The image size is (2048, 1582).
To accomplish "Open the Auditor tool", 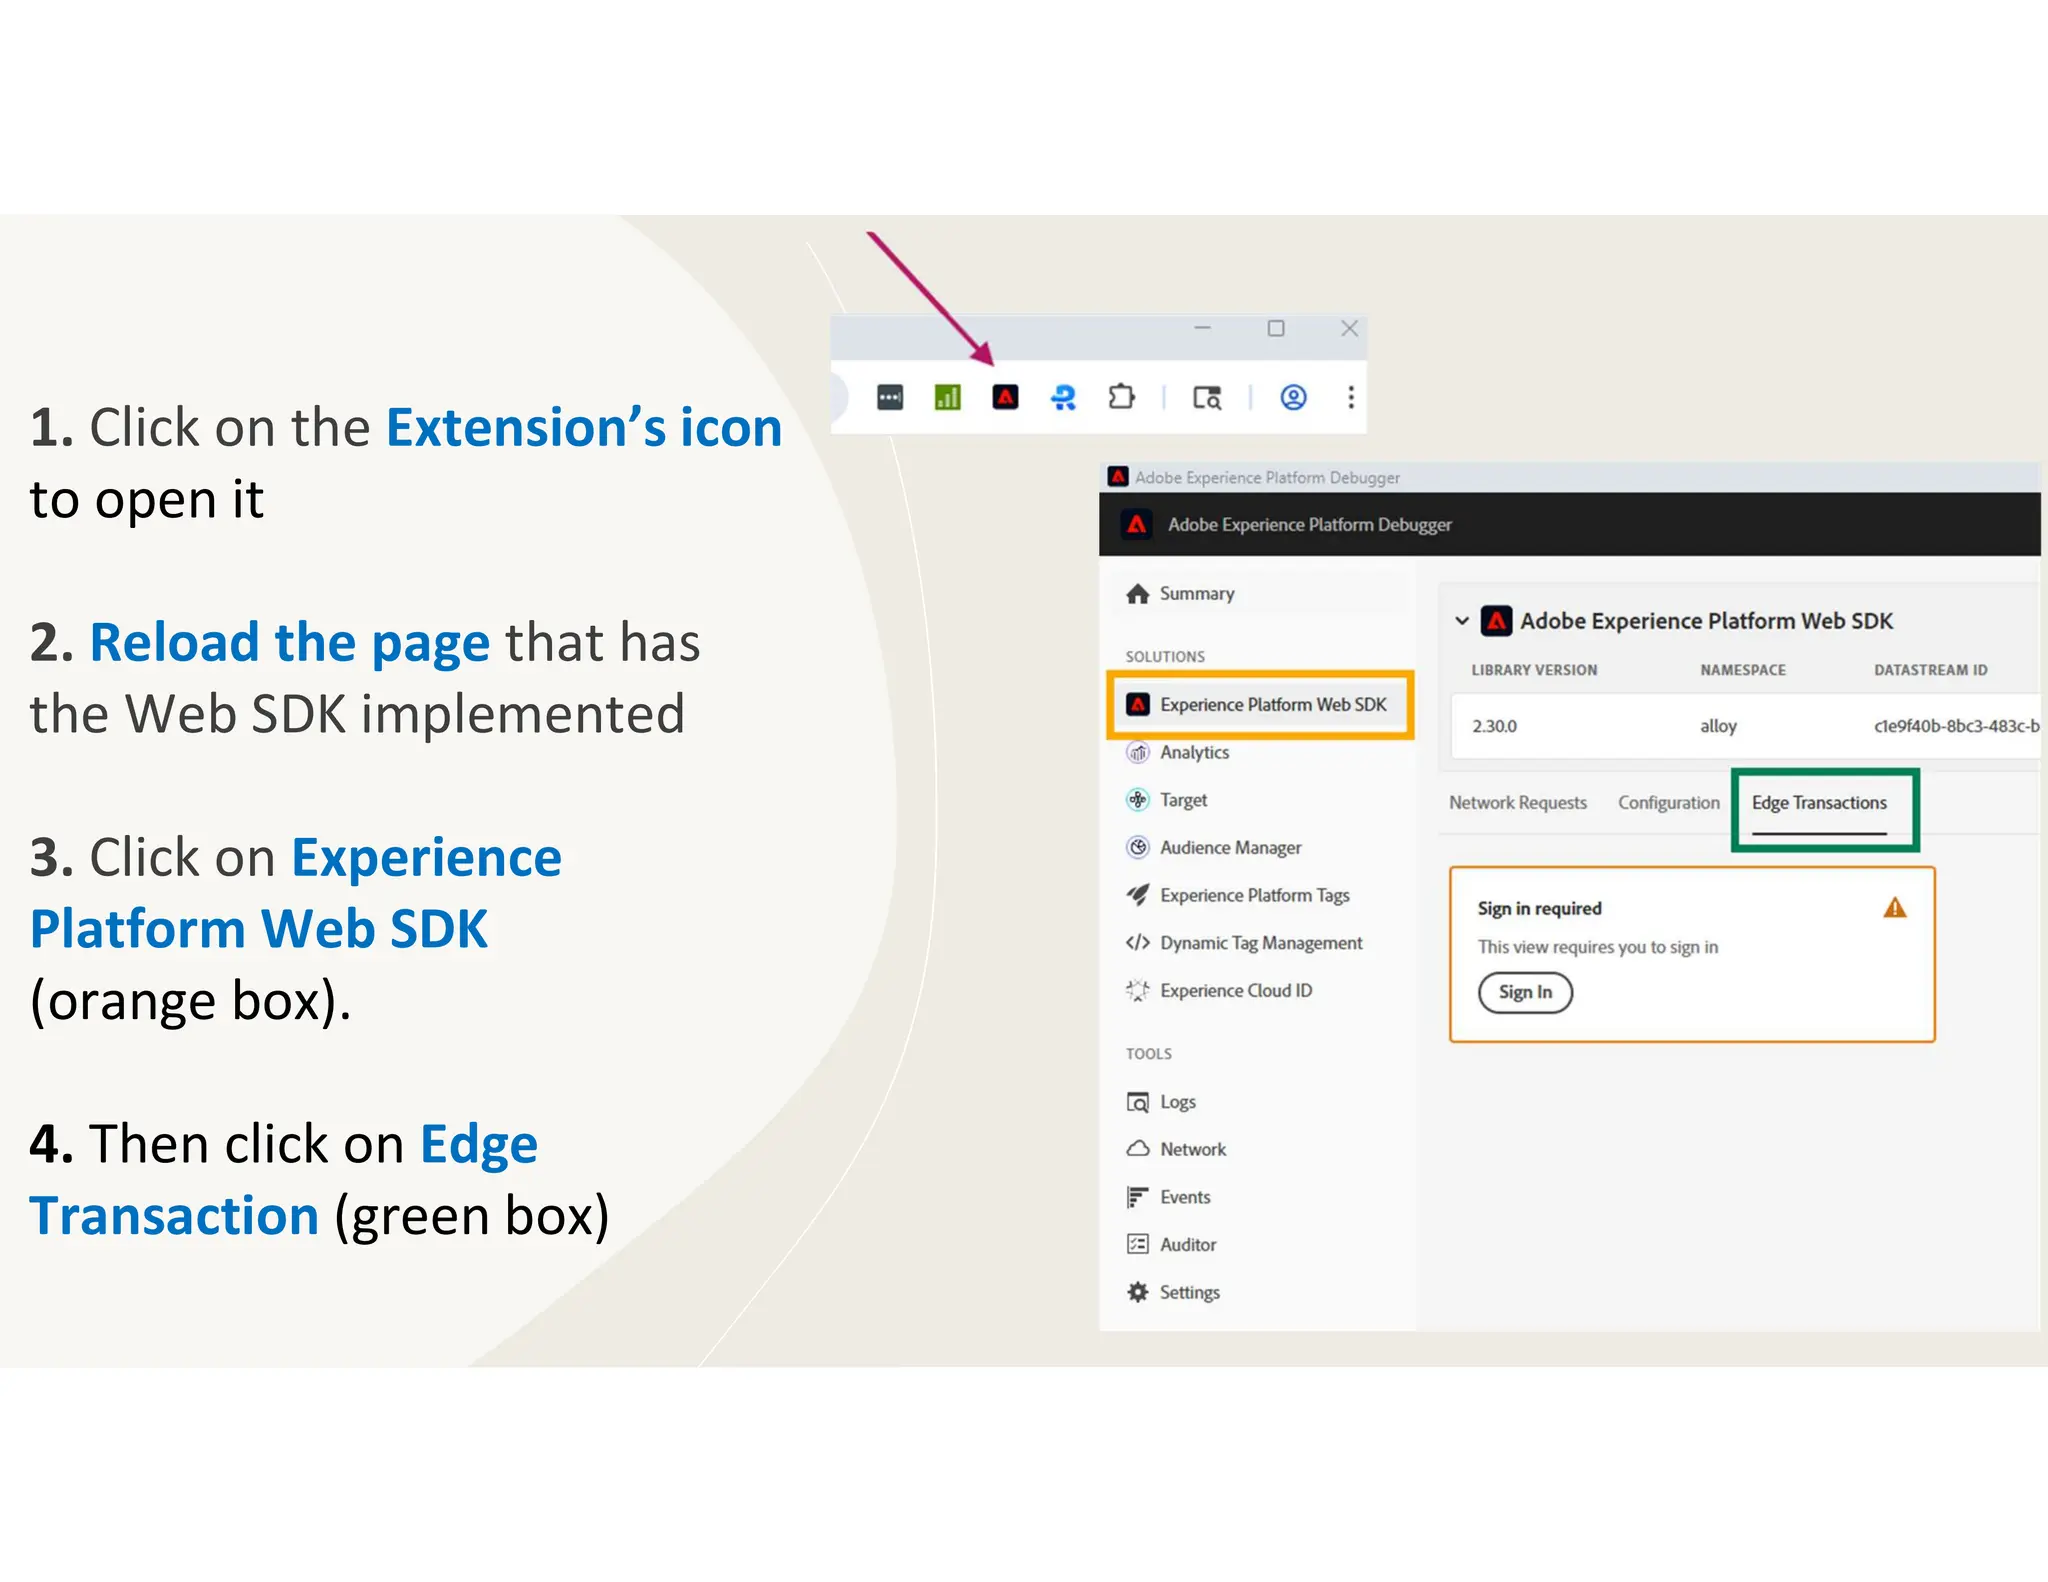I will [x=1171, y=1245].
